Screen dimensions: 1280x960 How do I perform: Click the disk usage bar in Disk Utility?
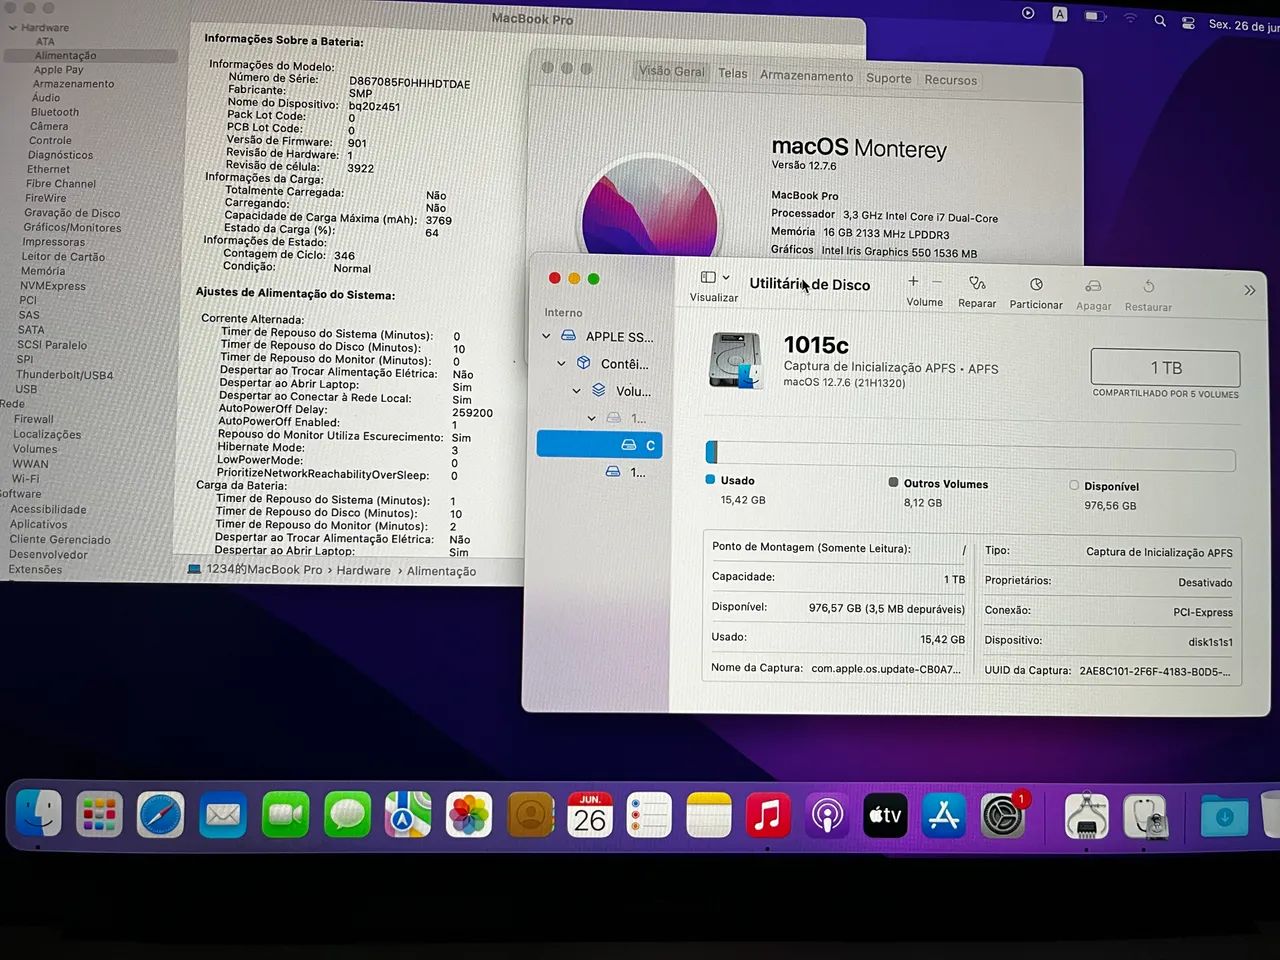coord(970,455)
